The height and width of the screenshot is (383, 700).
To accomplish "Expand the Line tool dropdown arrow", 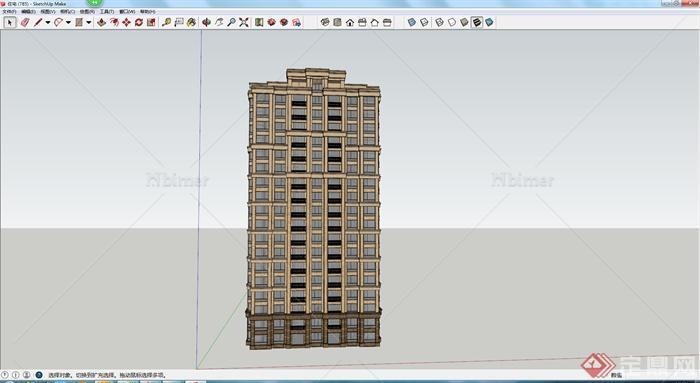I will pos(48,22).
